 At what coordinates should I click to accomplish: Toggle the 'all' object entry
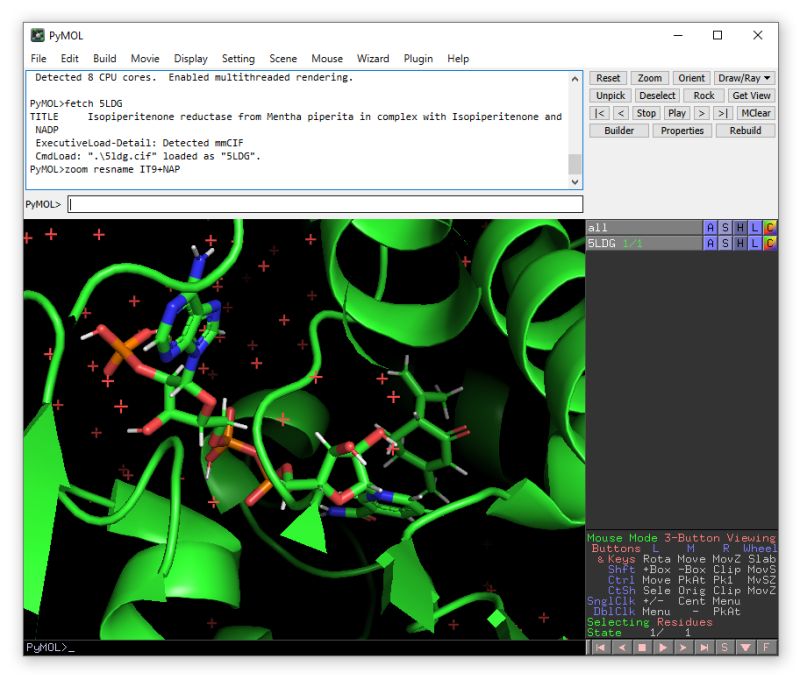coord(644,228)
